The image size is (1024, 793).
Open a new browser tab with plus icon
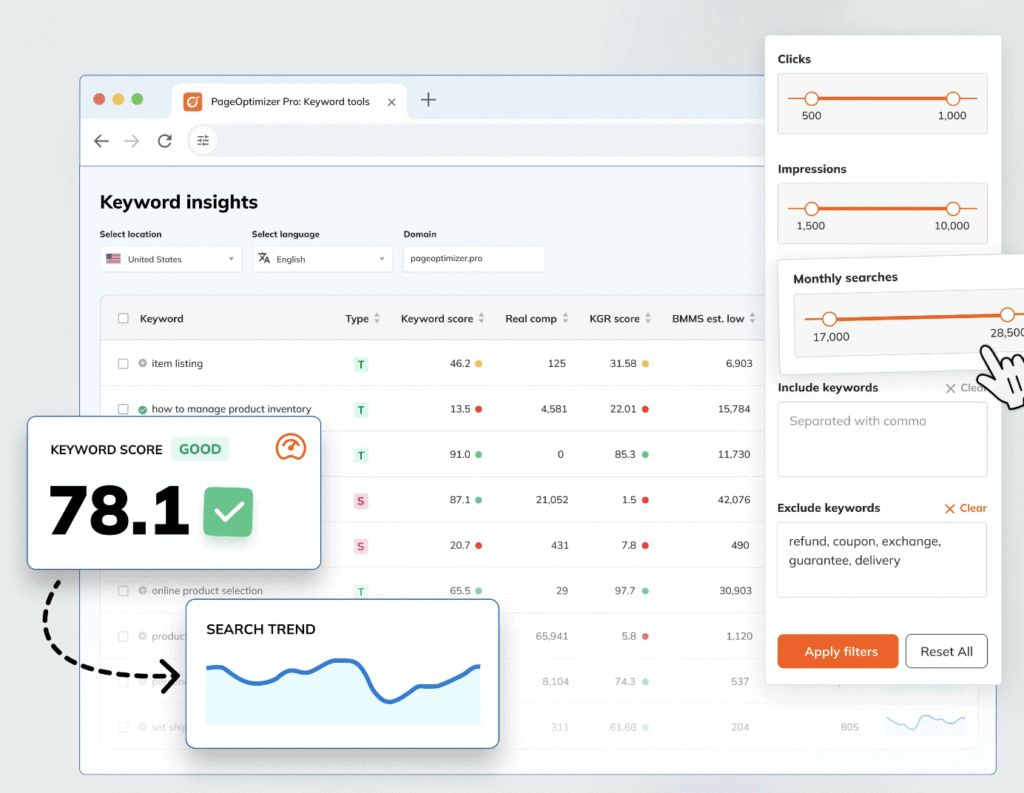428,100
